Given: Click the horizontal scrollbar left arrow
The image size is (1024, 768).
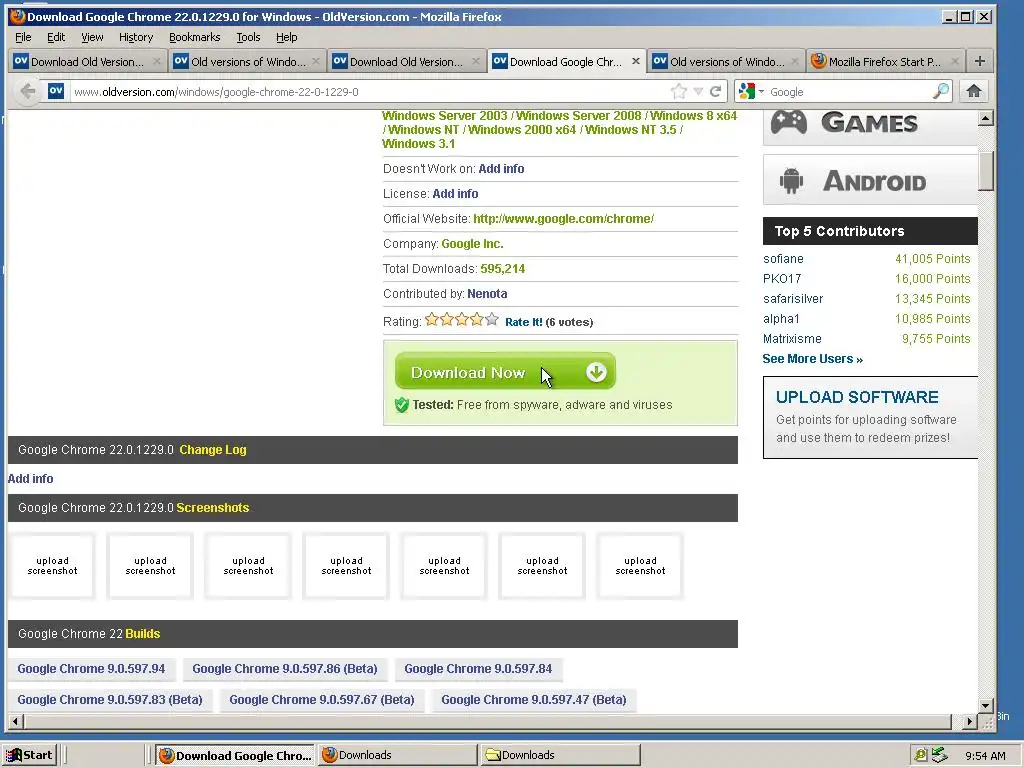Looking at the screenshot, I should pyautogui.click(x=16, y=722).
